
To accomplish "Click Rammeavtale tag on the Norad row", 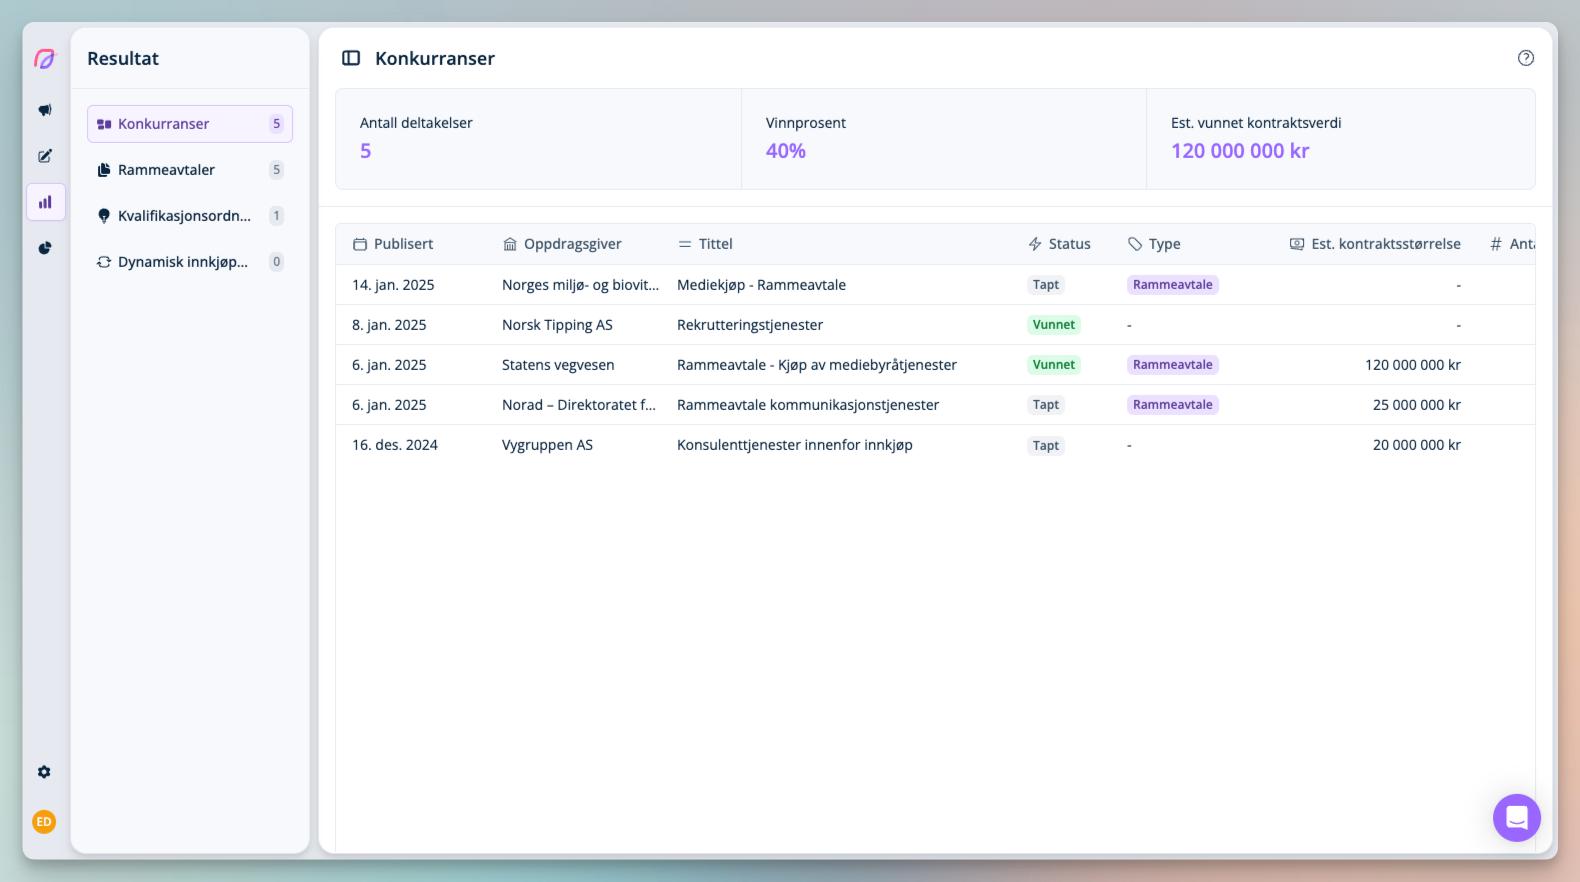I will point(1172,405).
